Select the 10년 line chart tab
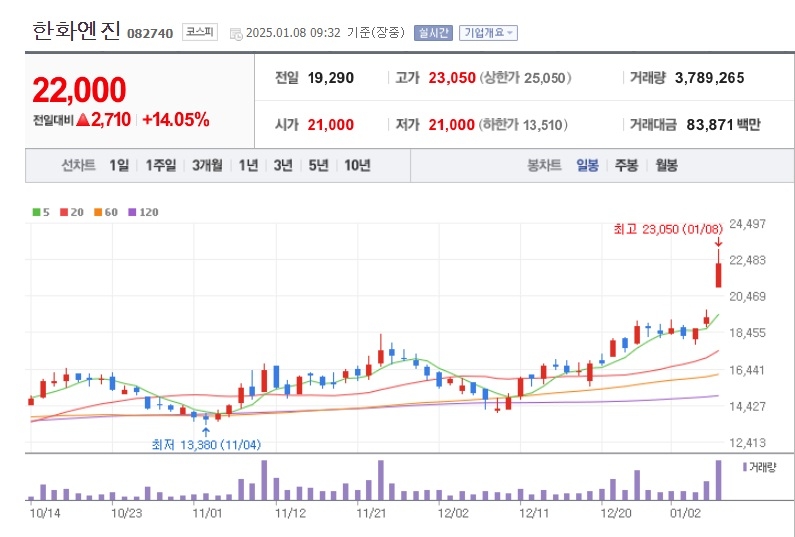 point(357,165)
